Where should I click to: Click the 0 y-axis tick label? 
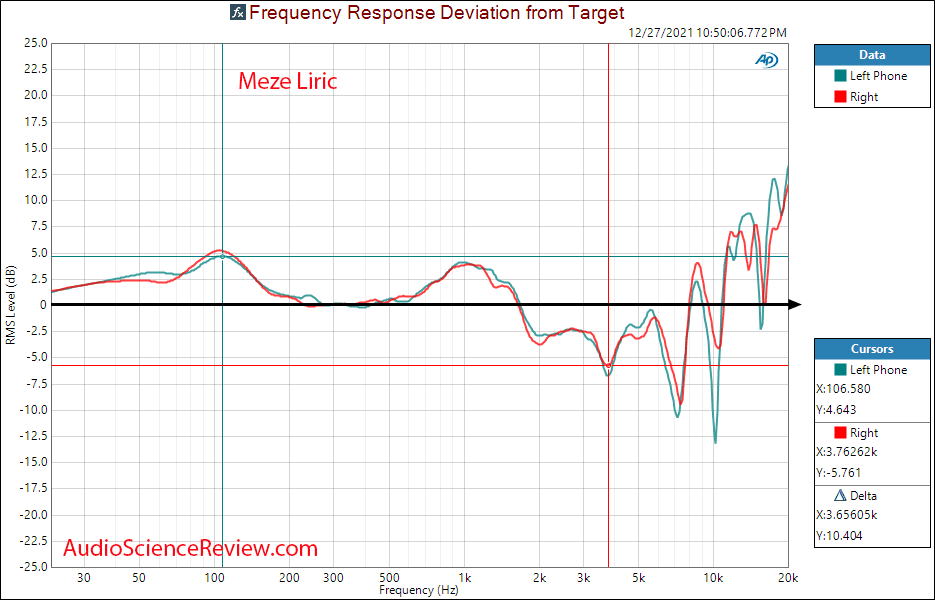[x=43, y=305]
